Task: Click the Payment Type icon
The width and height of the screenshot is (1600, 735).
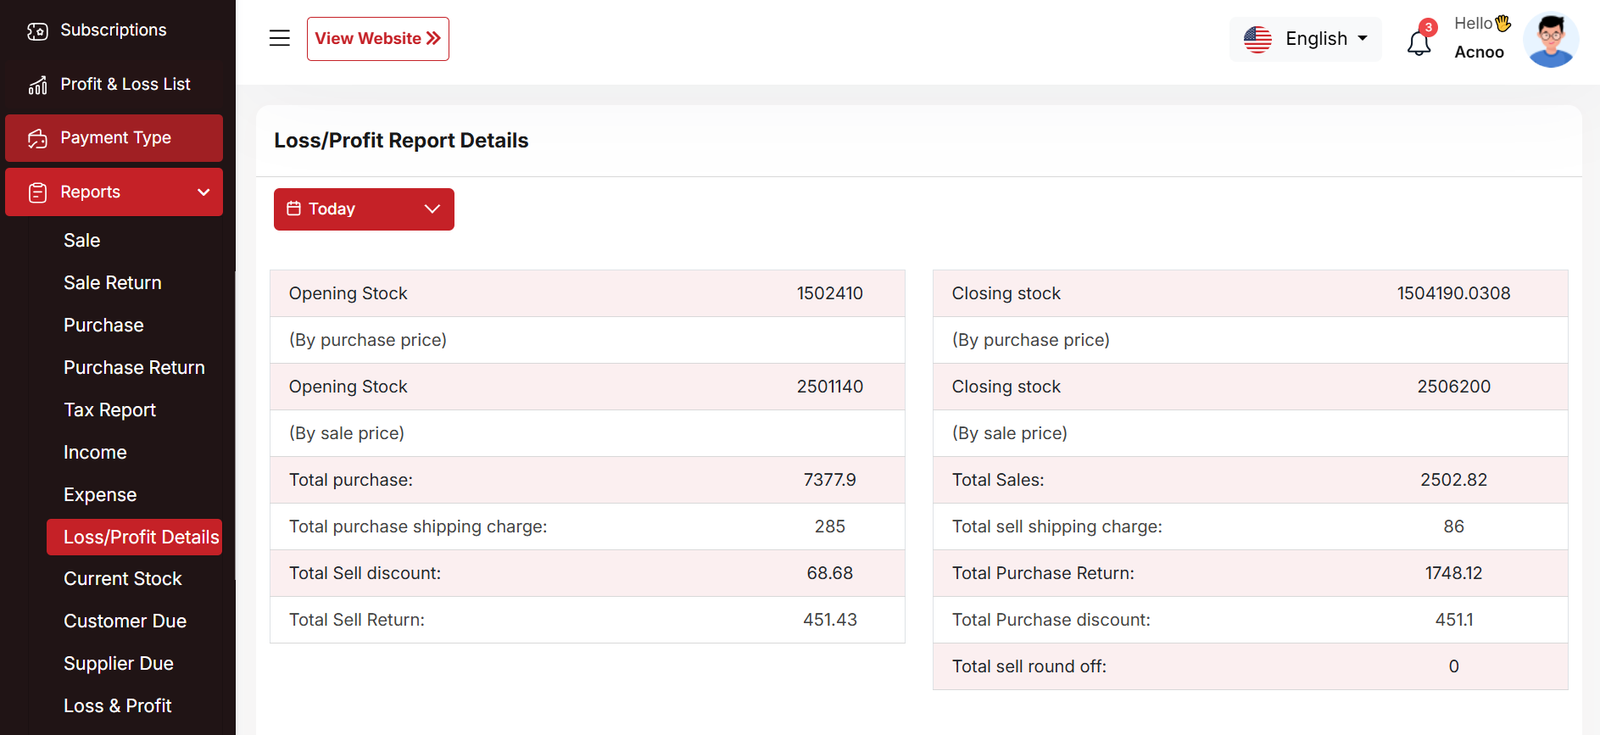Action: (38, 139)
